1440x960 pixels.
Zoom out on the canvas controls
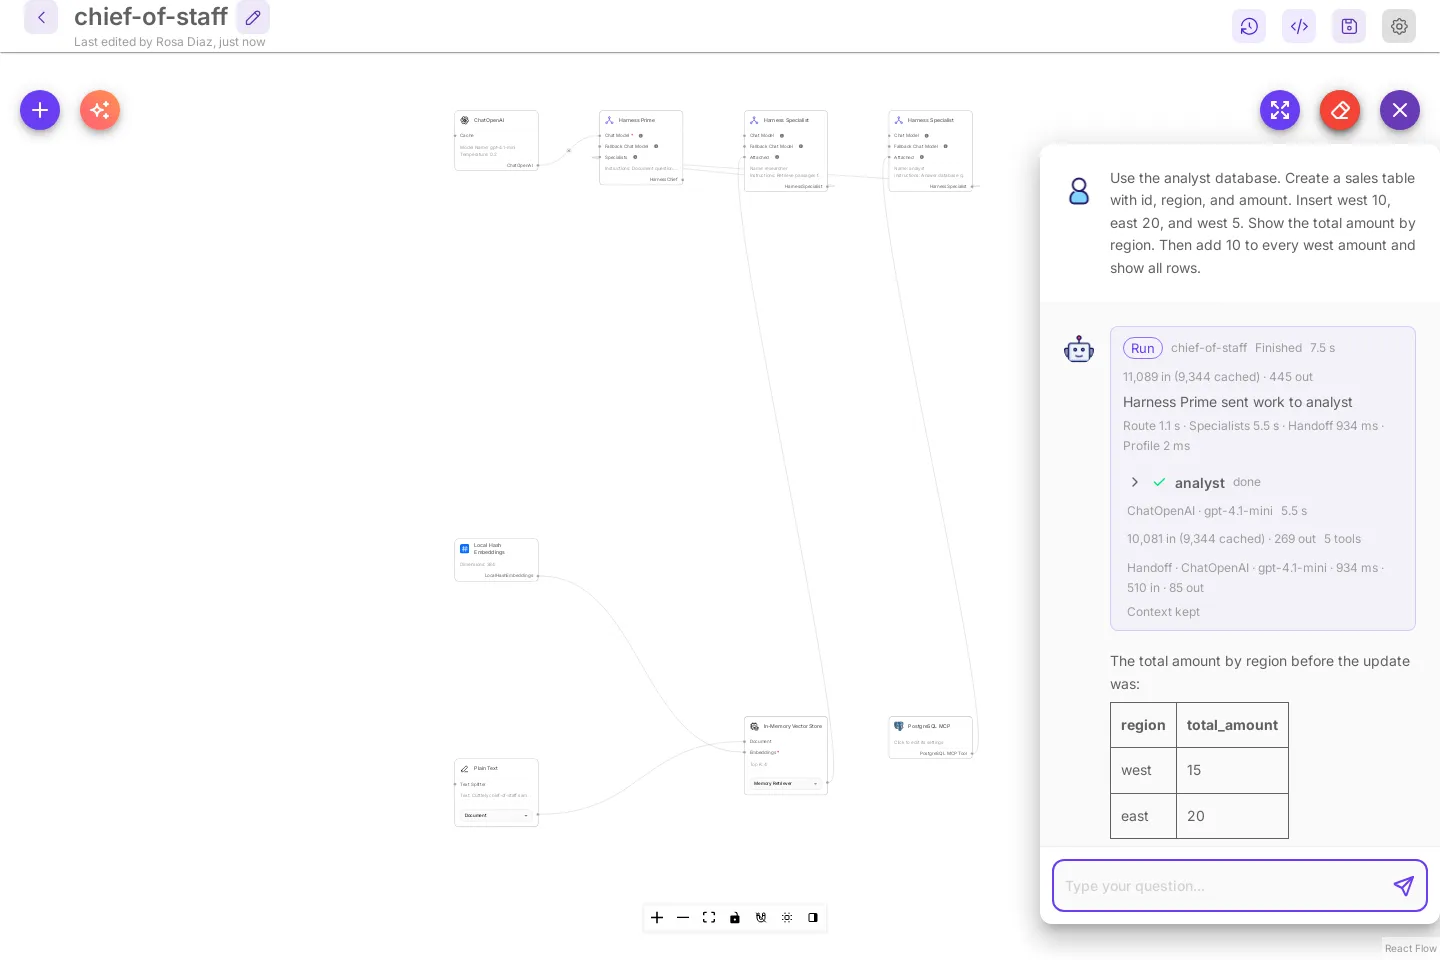tap(683, 917)
